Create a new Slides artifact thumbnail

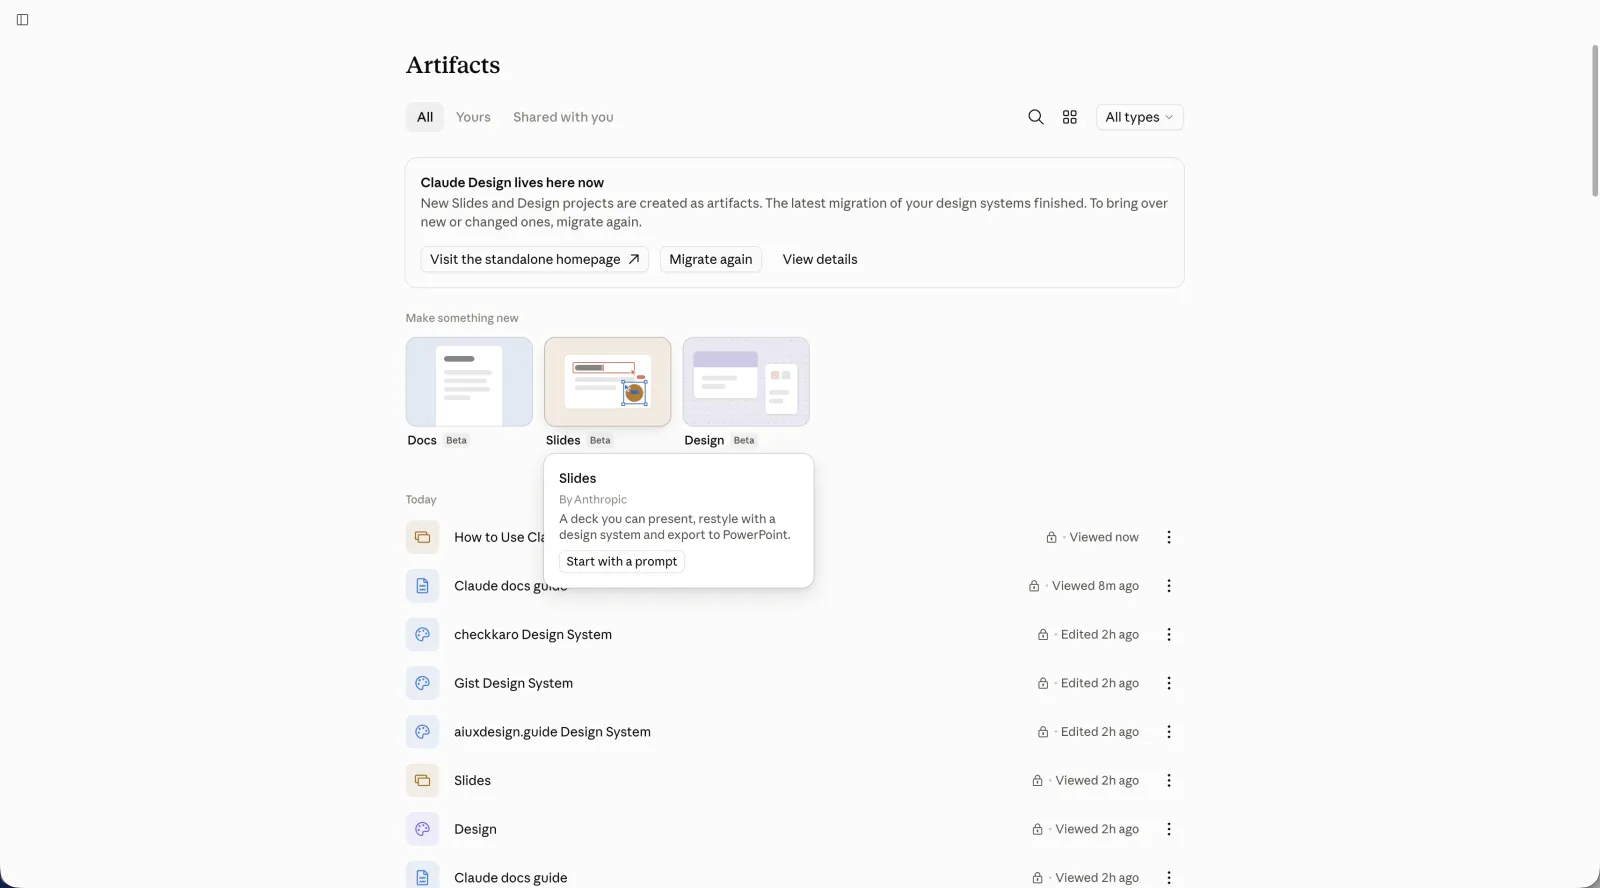click(608, 382)
